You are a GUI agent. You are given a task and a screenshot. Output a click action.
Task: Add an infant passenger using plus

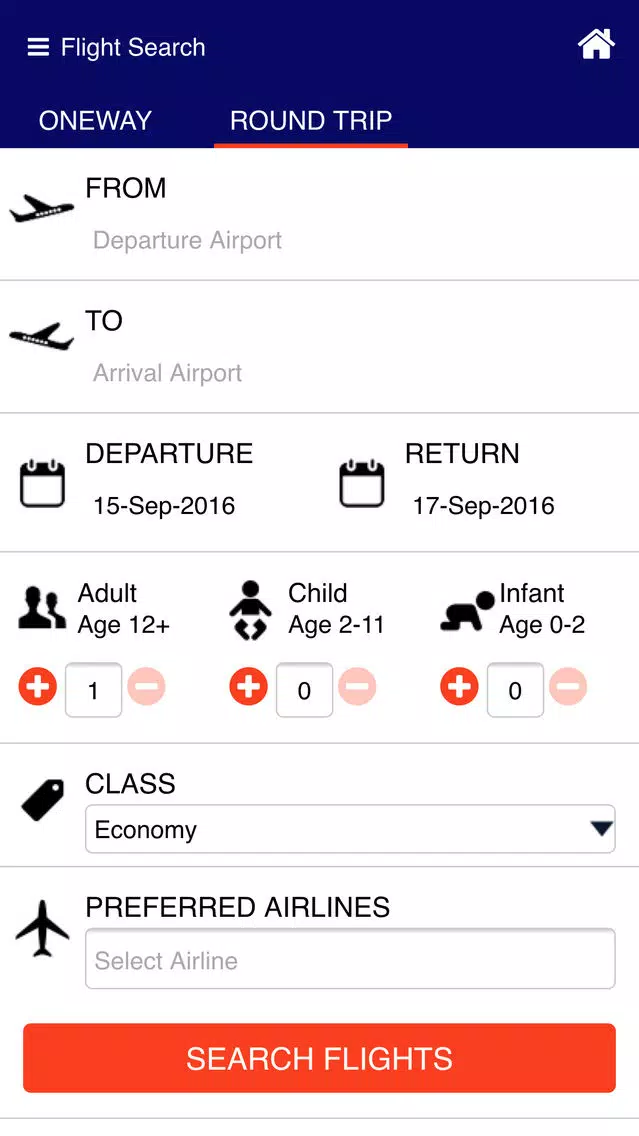coord(459,686)
